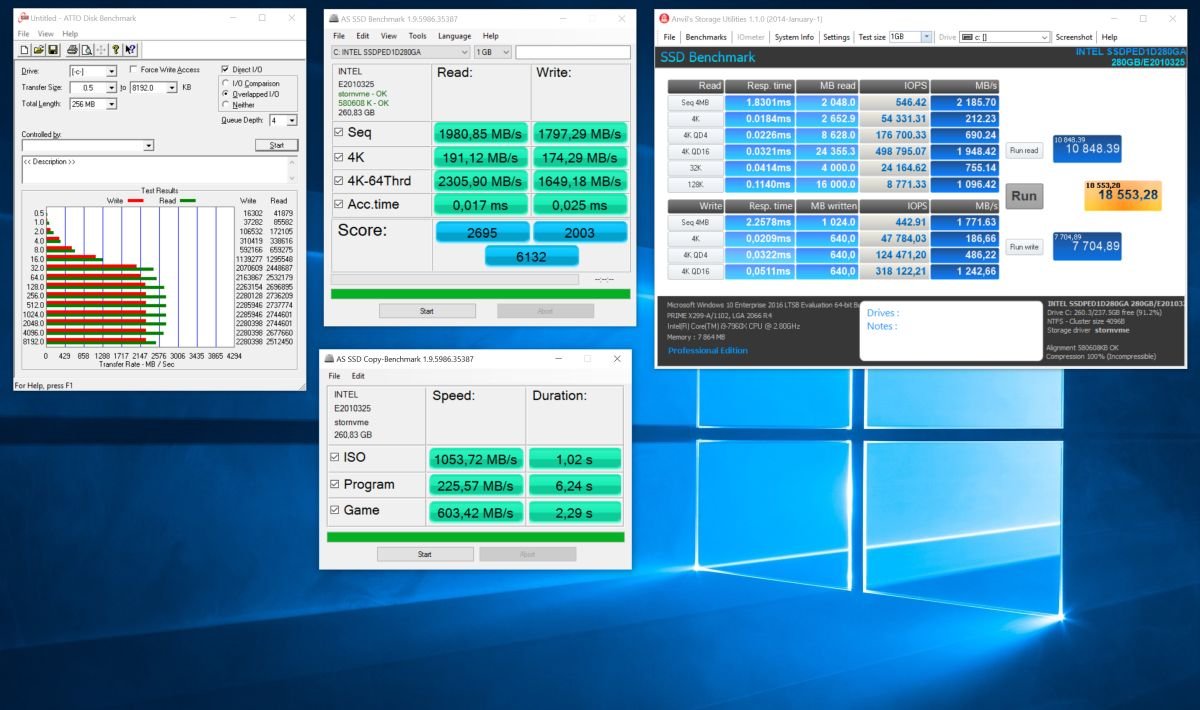Image resolution: width=1200 pixels, height=710 pixels.
Task: Click the Drives and Notes box in Anvil's
Action: [950, 331]
